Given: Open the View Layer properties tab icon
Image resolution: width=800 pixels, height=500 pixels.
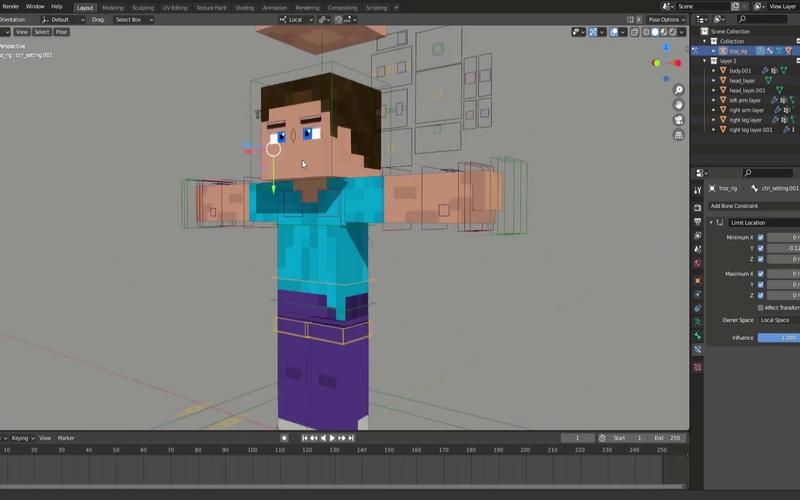Looking at the screenshot, I should [x=697, y=236].
